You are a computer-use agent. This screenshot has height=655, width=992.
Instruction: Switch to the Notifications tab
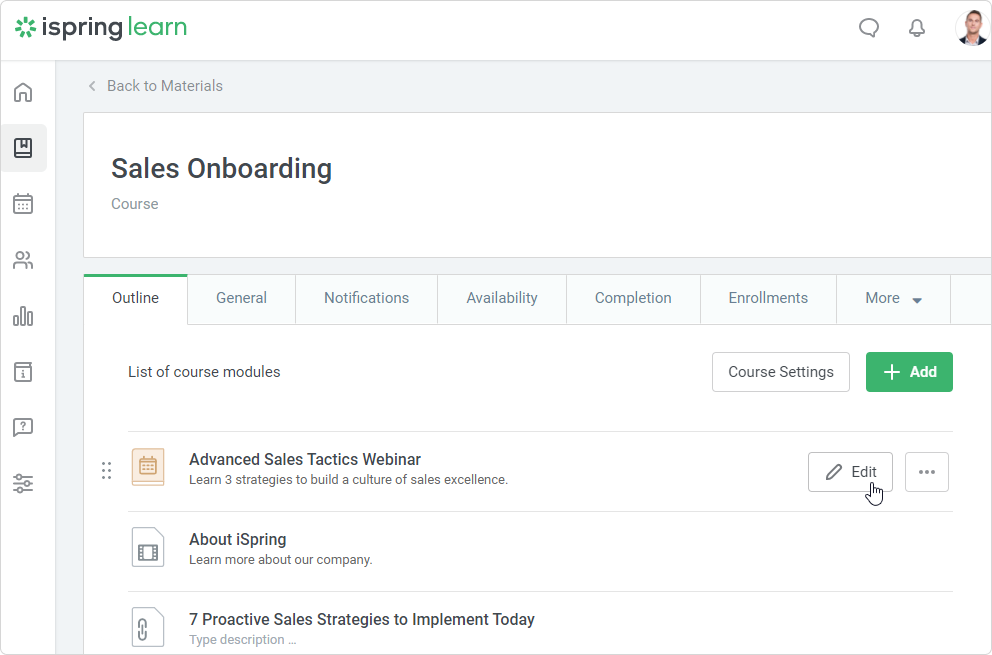click(x=366, y=298)
